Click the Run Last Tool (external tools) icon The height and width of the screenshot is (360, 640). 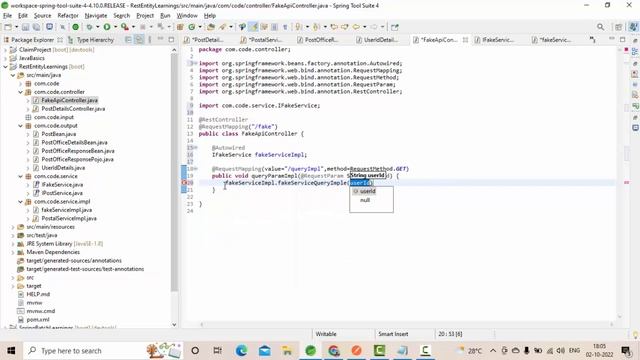[x=124, y=27]
